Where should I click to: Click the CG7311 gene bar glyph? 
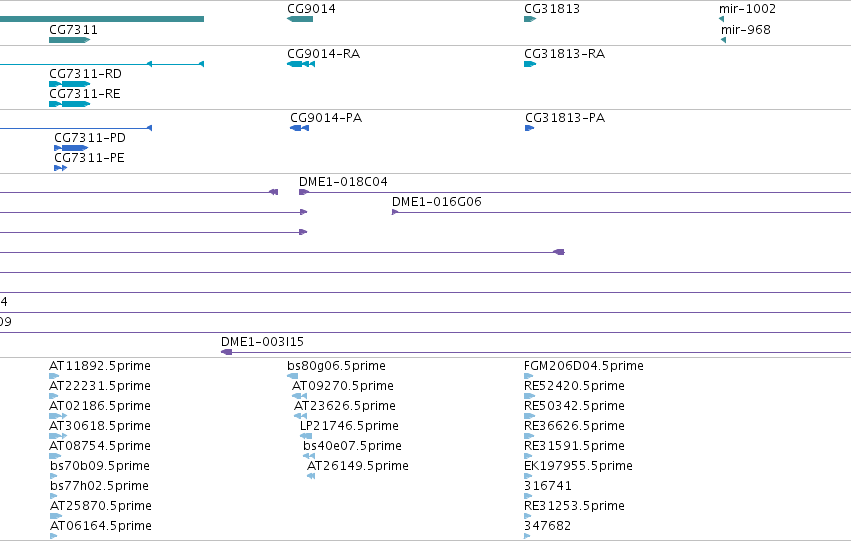[x=69, y=40]
